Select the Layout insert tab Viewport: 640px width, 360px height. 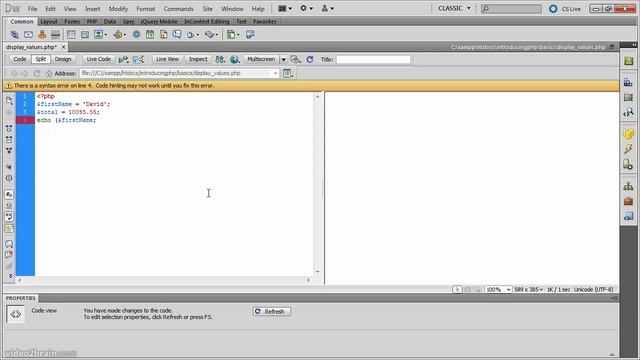click(x=49, y=21)
